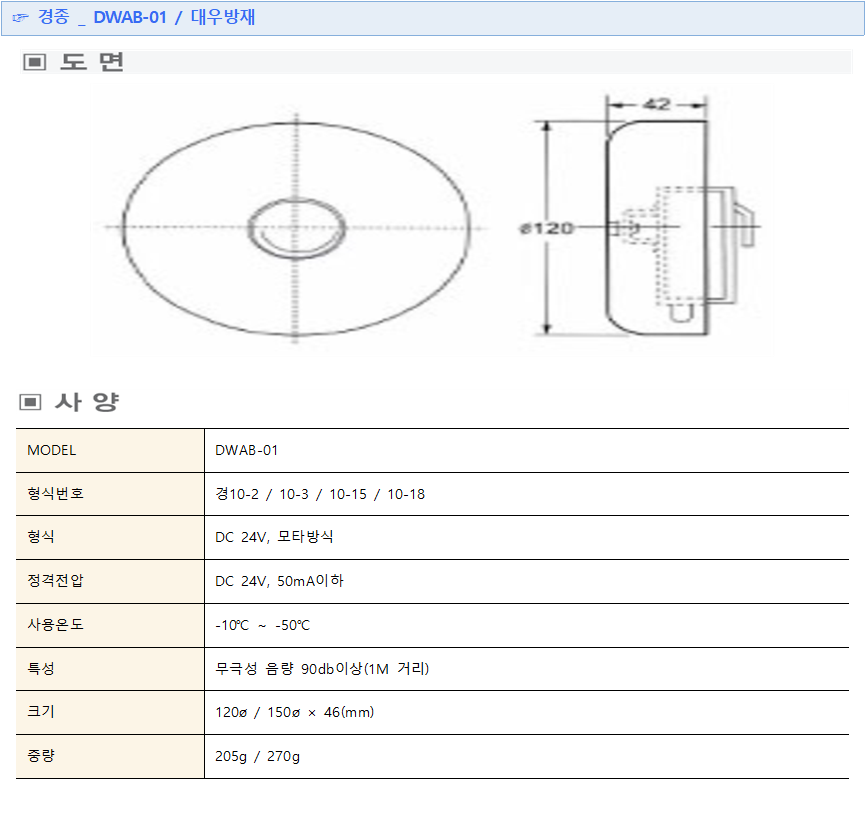
Task: Click the 사용온도 label cell
Action: coord(110,625)
